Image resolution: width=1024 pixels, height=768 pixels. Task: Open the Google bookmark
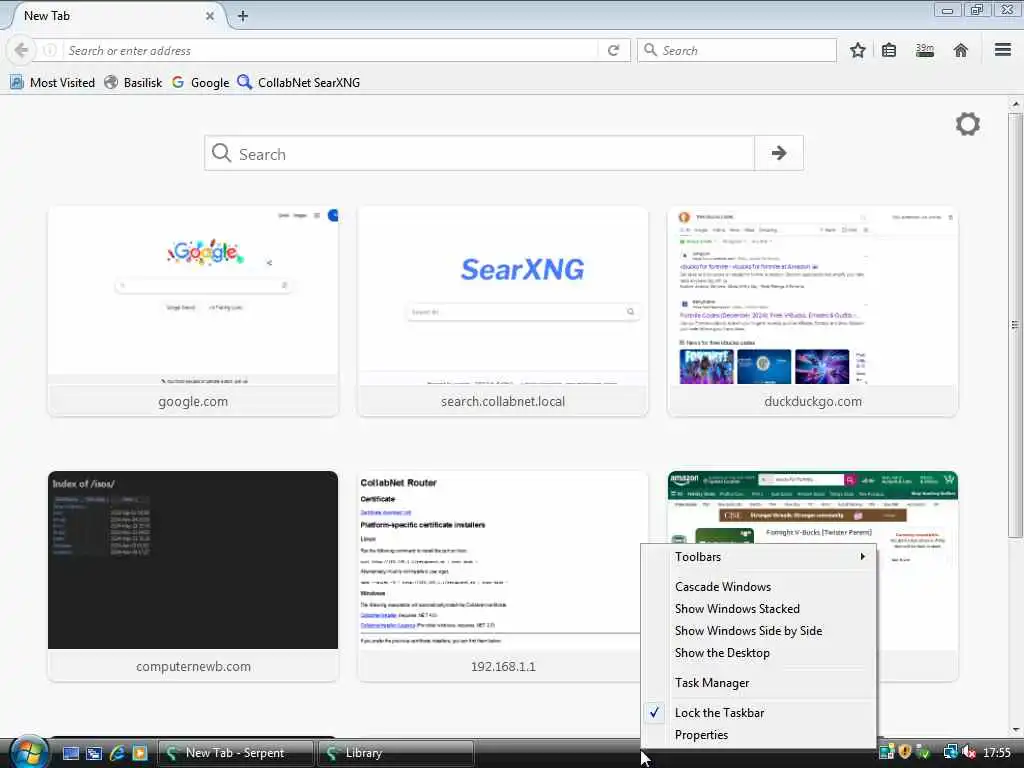point(200,82)
